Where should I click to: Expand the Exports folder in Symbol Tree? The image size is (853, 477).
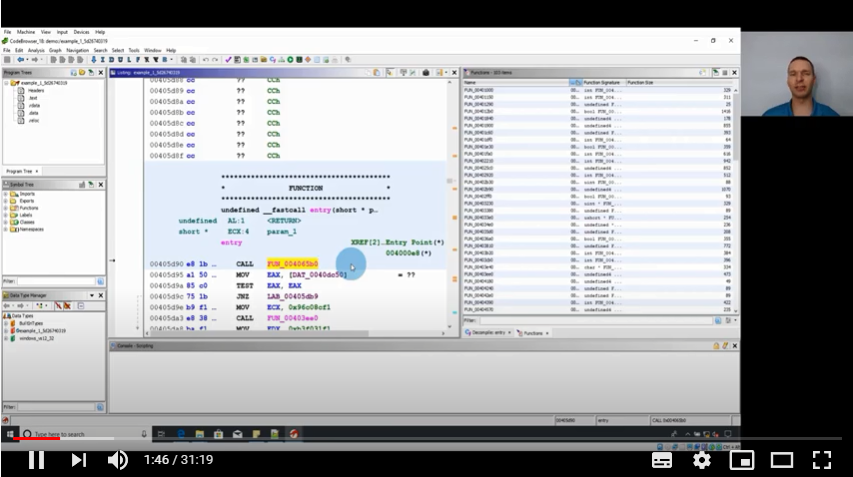(x=6, y=201)
